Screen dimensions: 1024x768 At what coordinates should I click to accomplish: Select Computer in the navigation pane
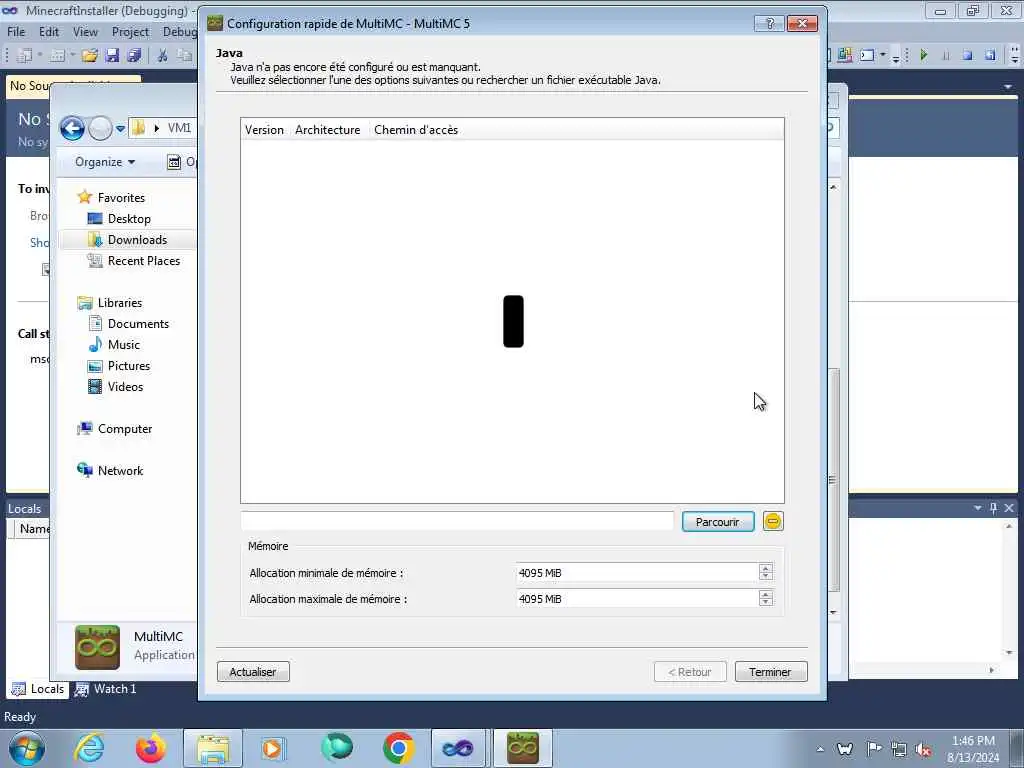pos(125,429)
